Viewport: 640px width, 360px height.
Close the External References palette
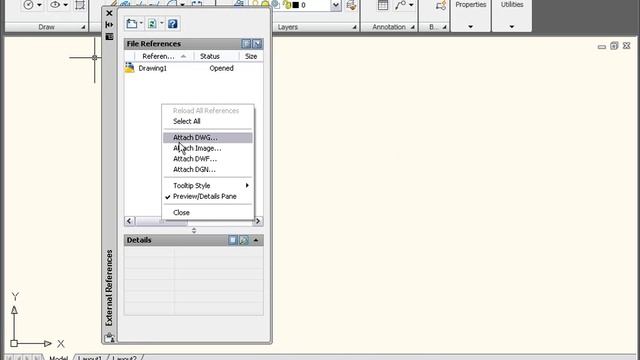click(x=109, y=13)
